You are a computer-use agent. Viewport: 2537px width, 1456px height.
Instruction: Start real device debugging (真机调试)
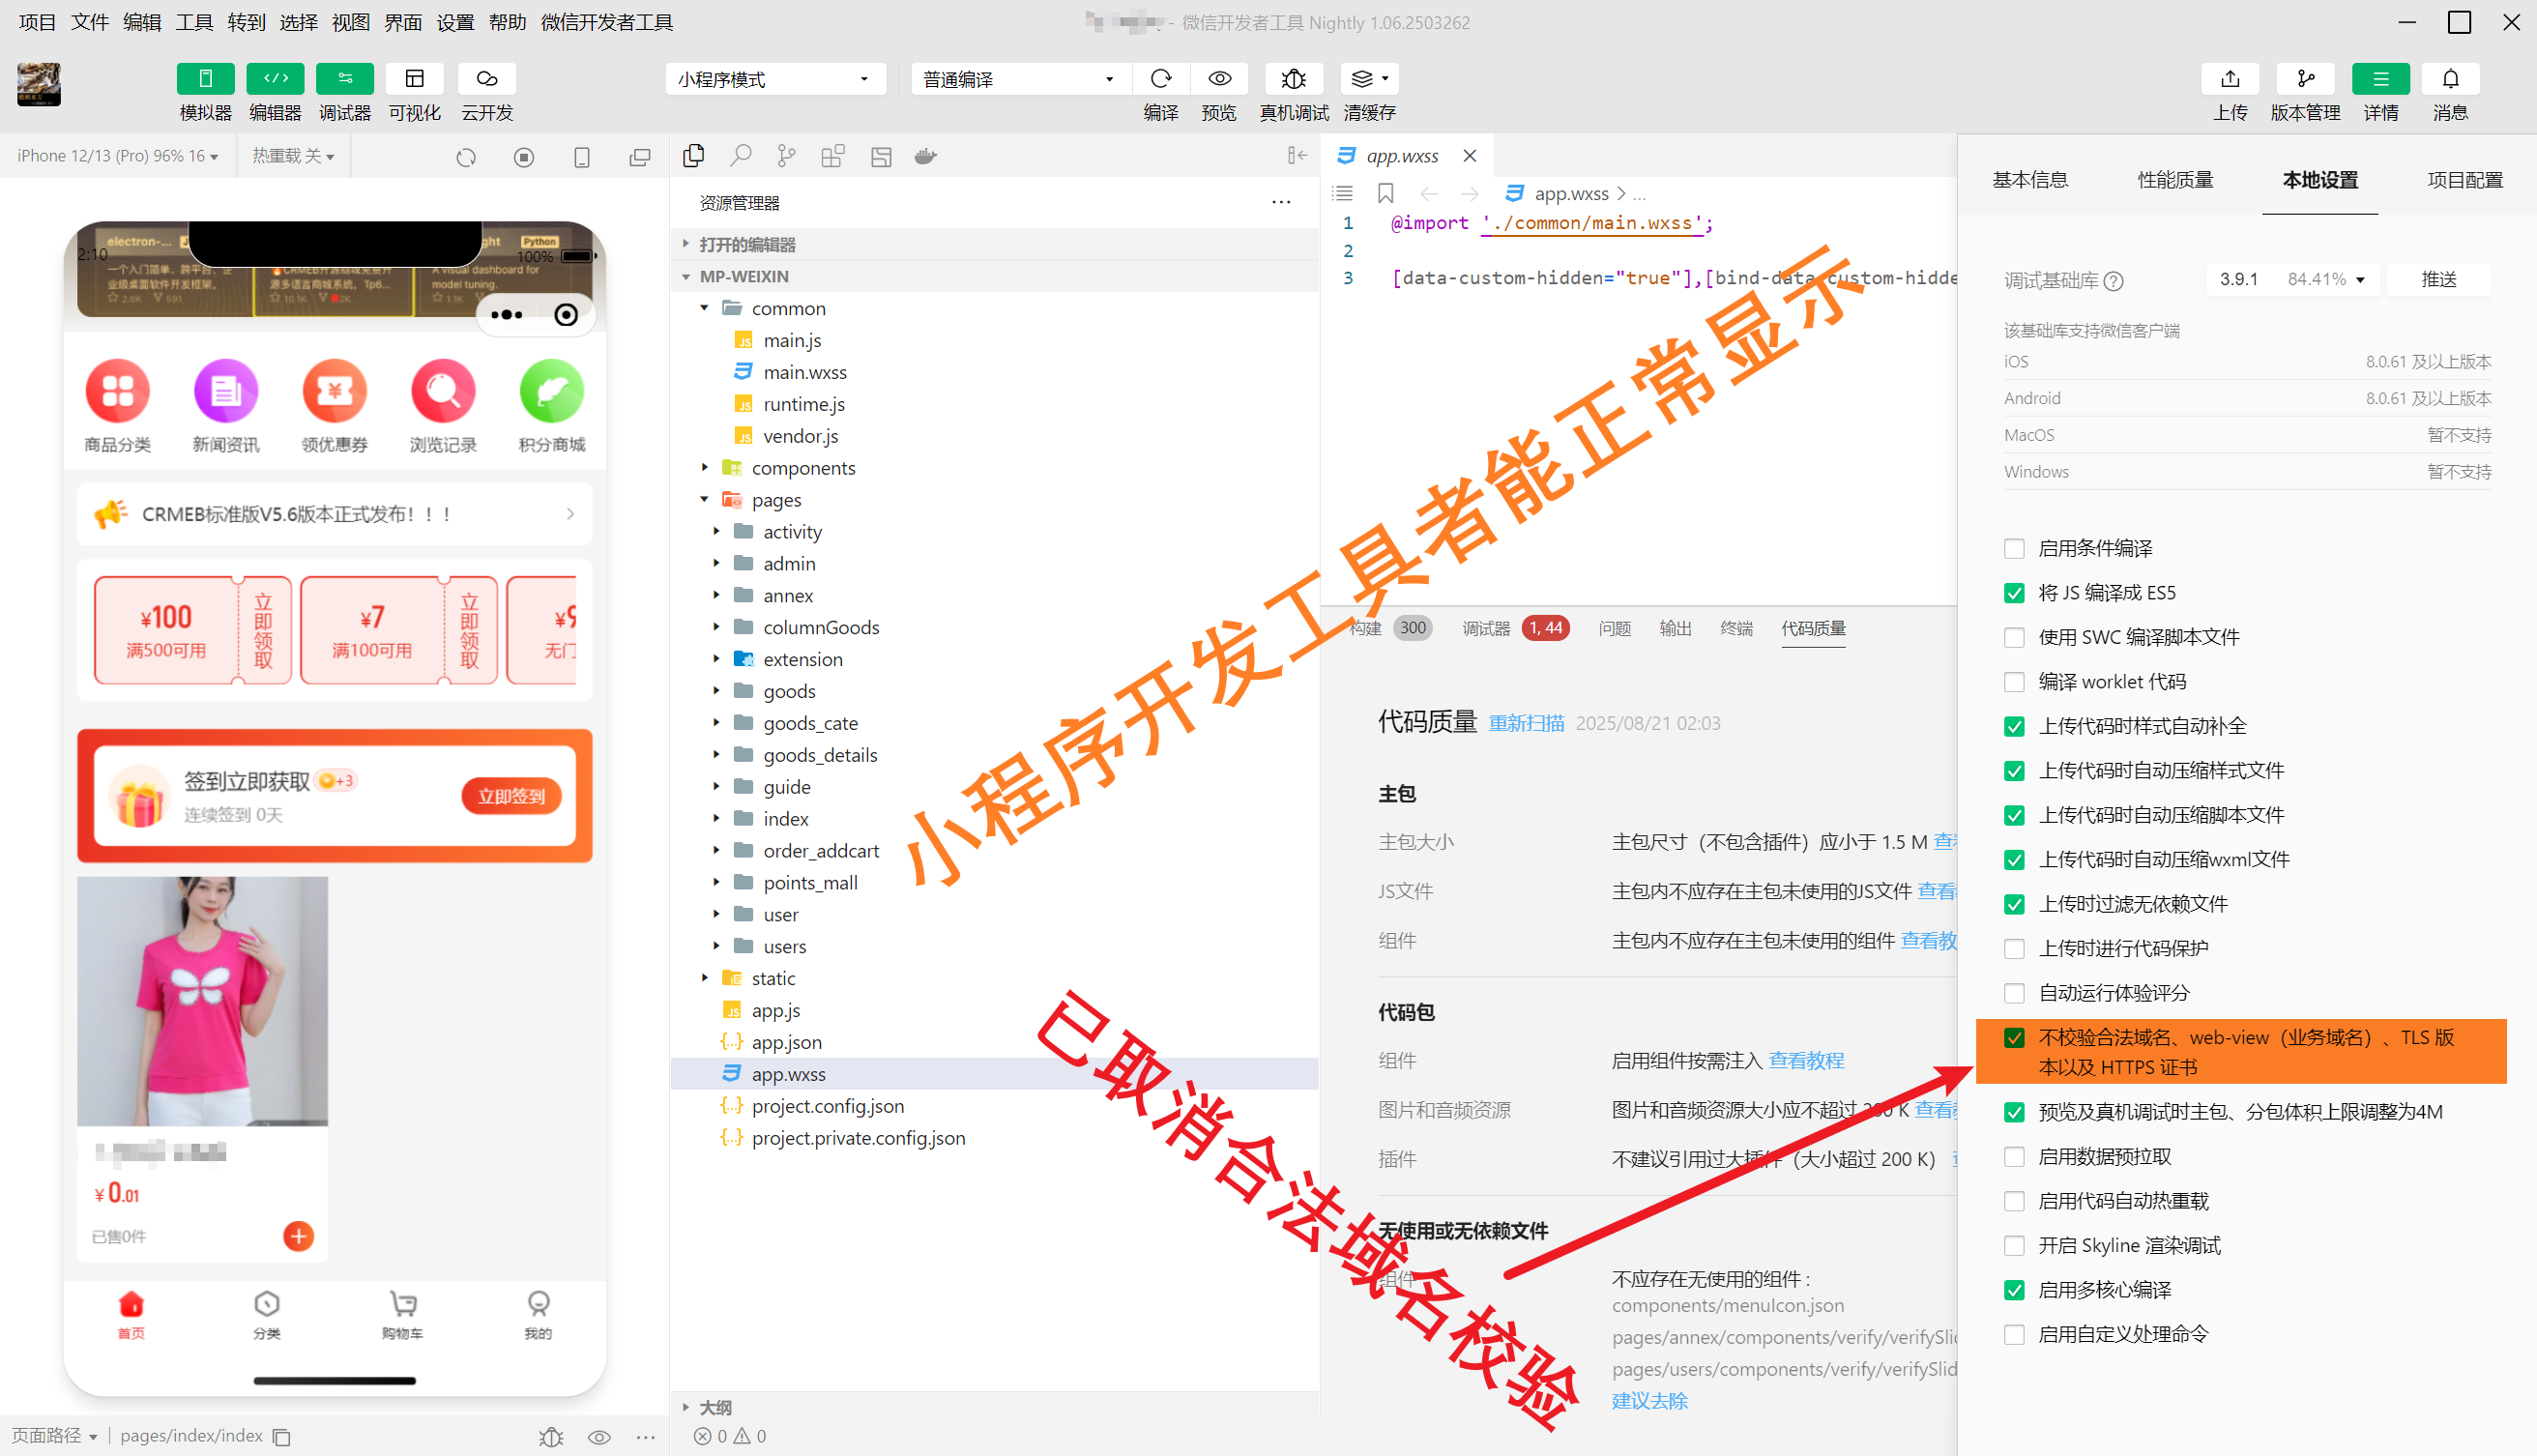[x=1293, y=79]
